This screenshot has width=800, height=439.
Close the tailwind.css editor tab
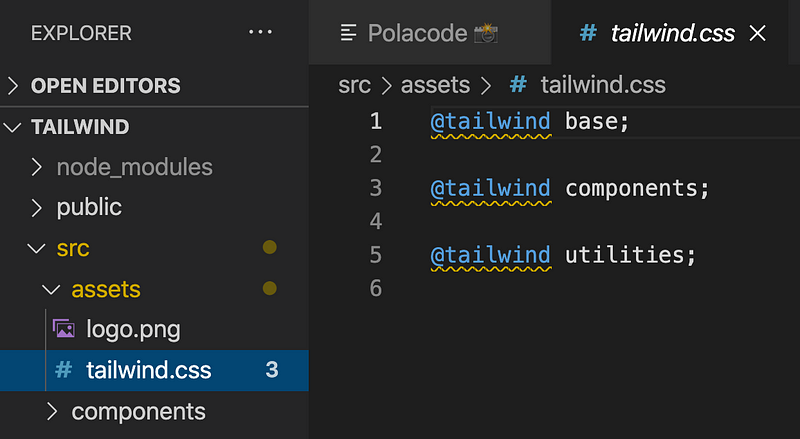point(757,33)
